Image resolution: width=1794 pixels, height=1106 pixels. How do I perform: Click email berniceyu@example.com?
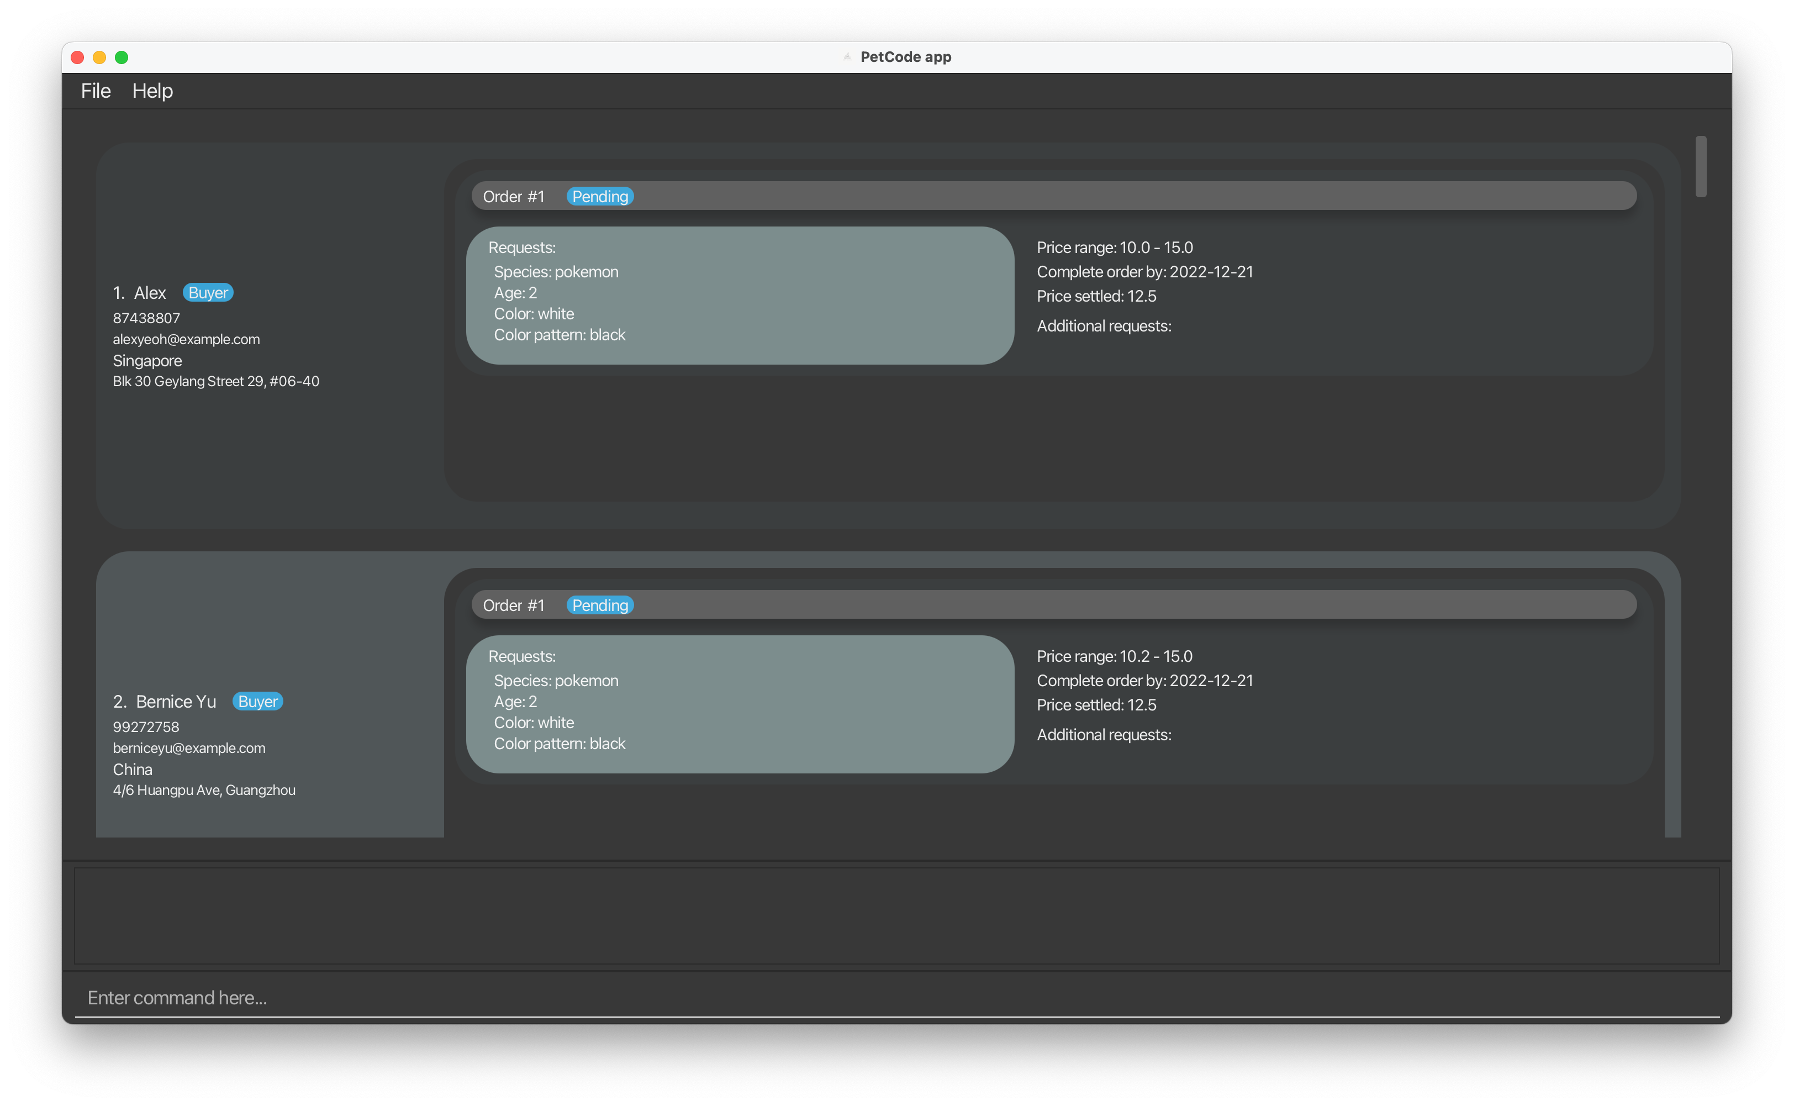click(x=189, y=748)
